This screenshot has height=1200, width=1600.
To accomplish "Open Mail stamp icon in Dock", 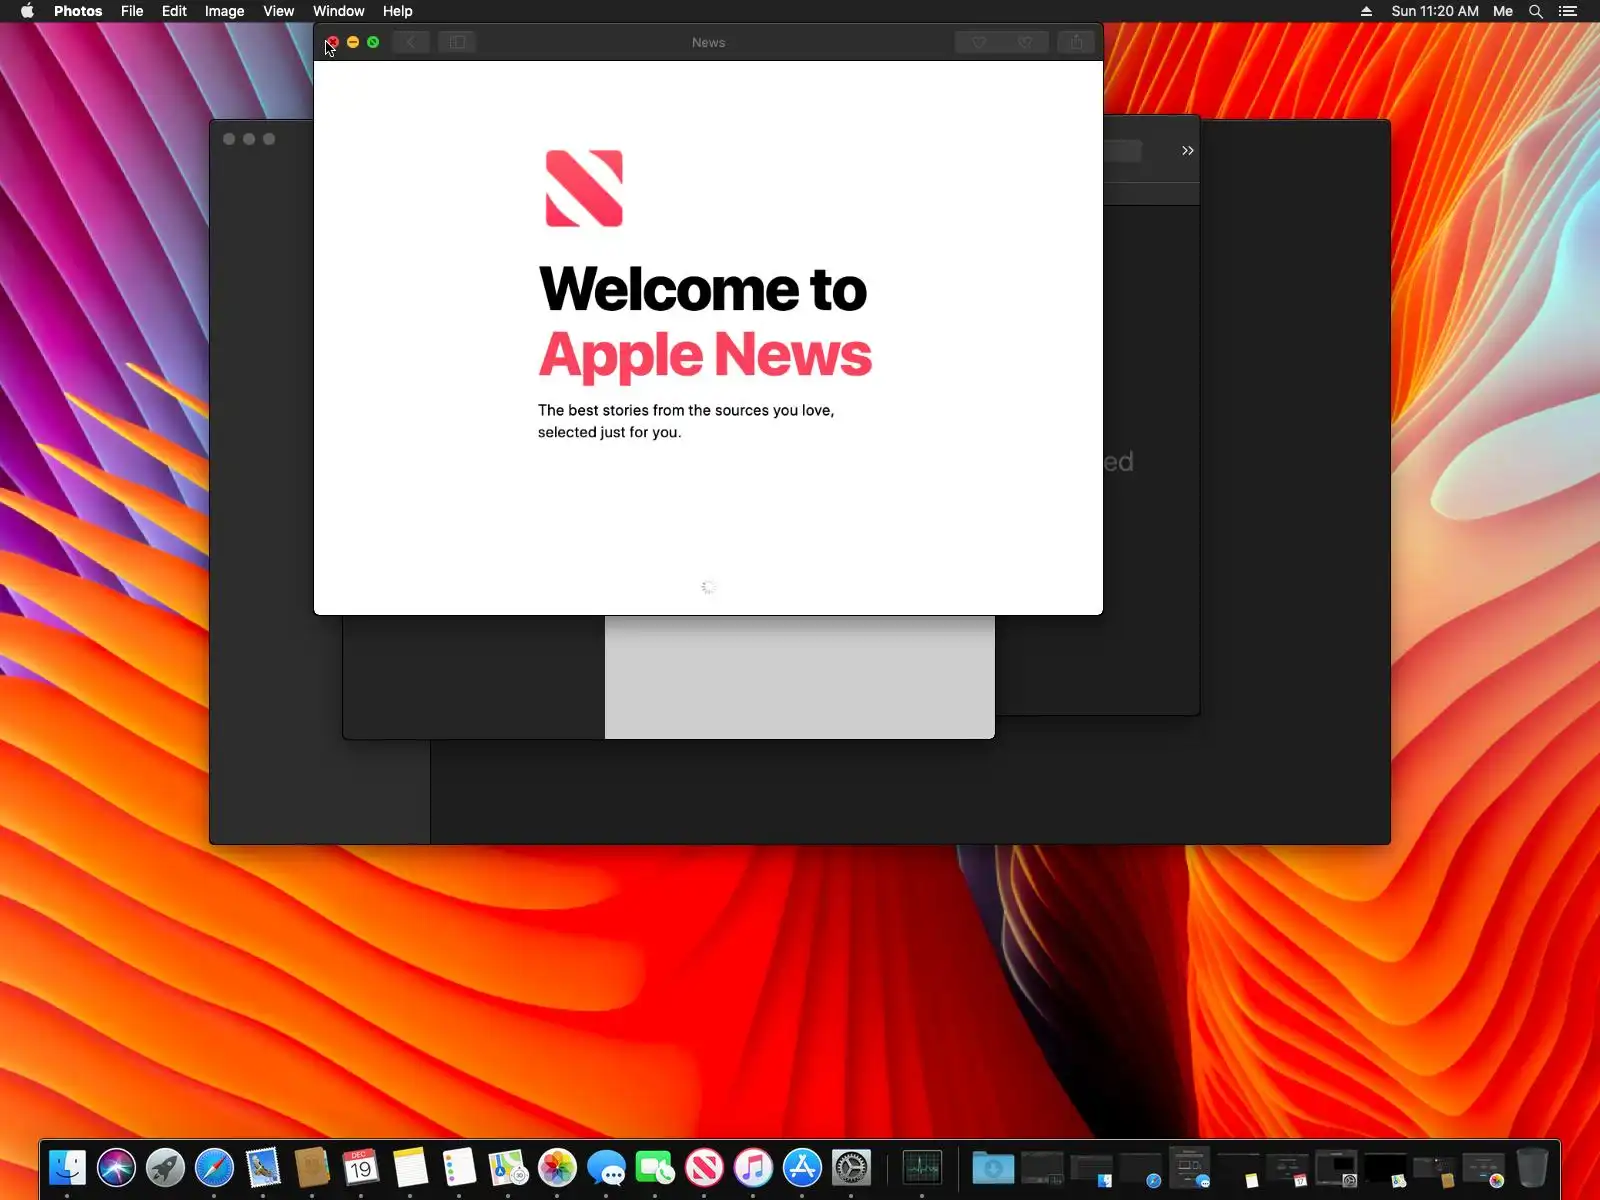I will [263, 1166].
